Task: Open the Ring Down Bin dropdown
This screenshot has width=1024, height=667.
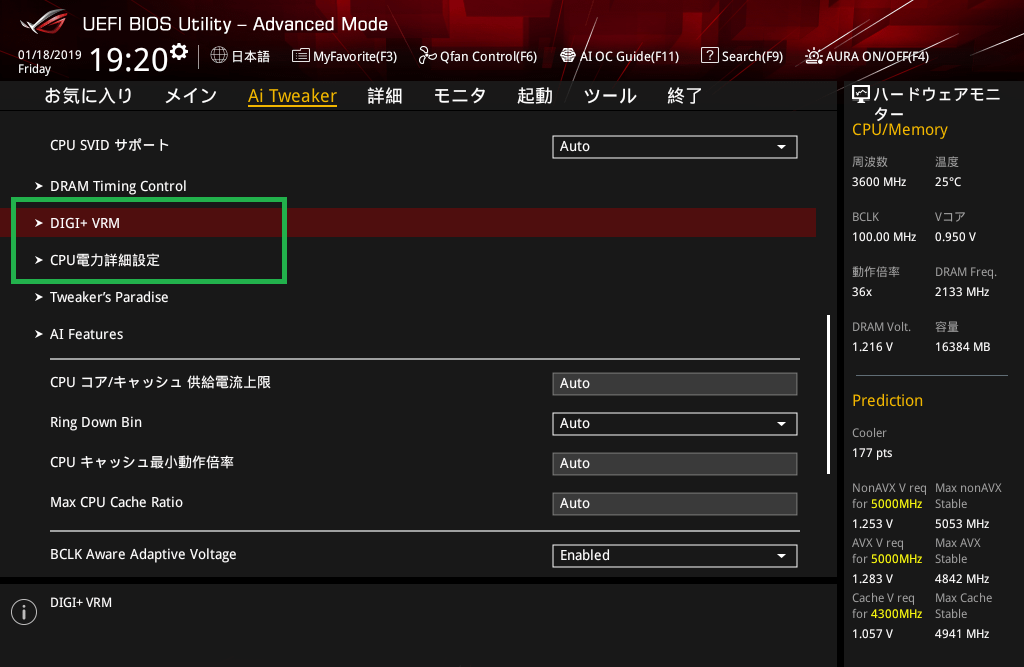Action: [675, 423]
